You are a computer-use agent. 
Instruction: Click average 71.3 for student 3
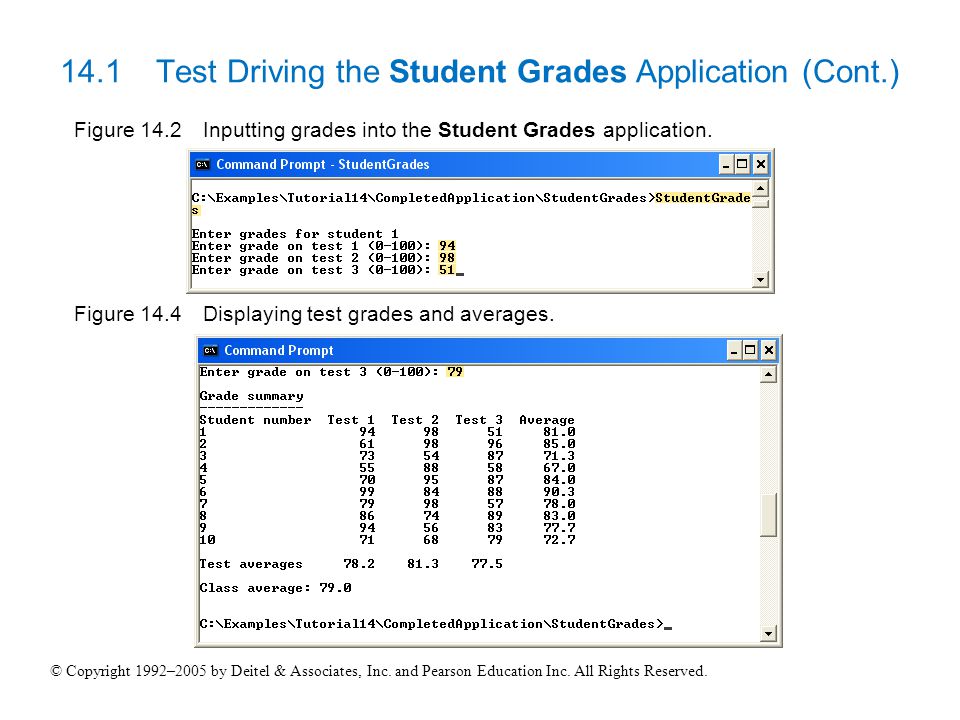point(559,456)
